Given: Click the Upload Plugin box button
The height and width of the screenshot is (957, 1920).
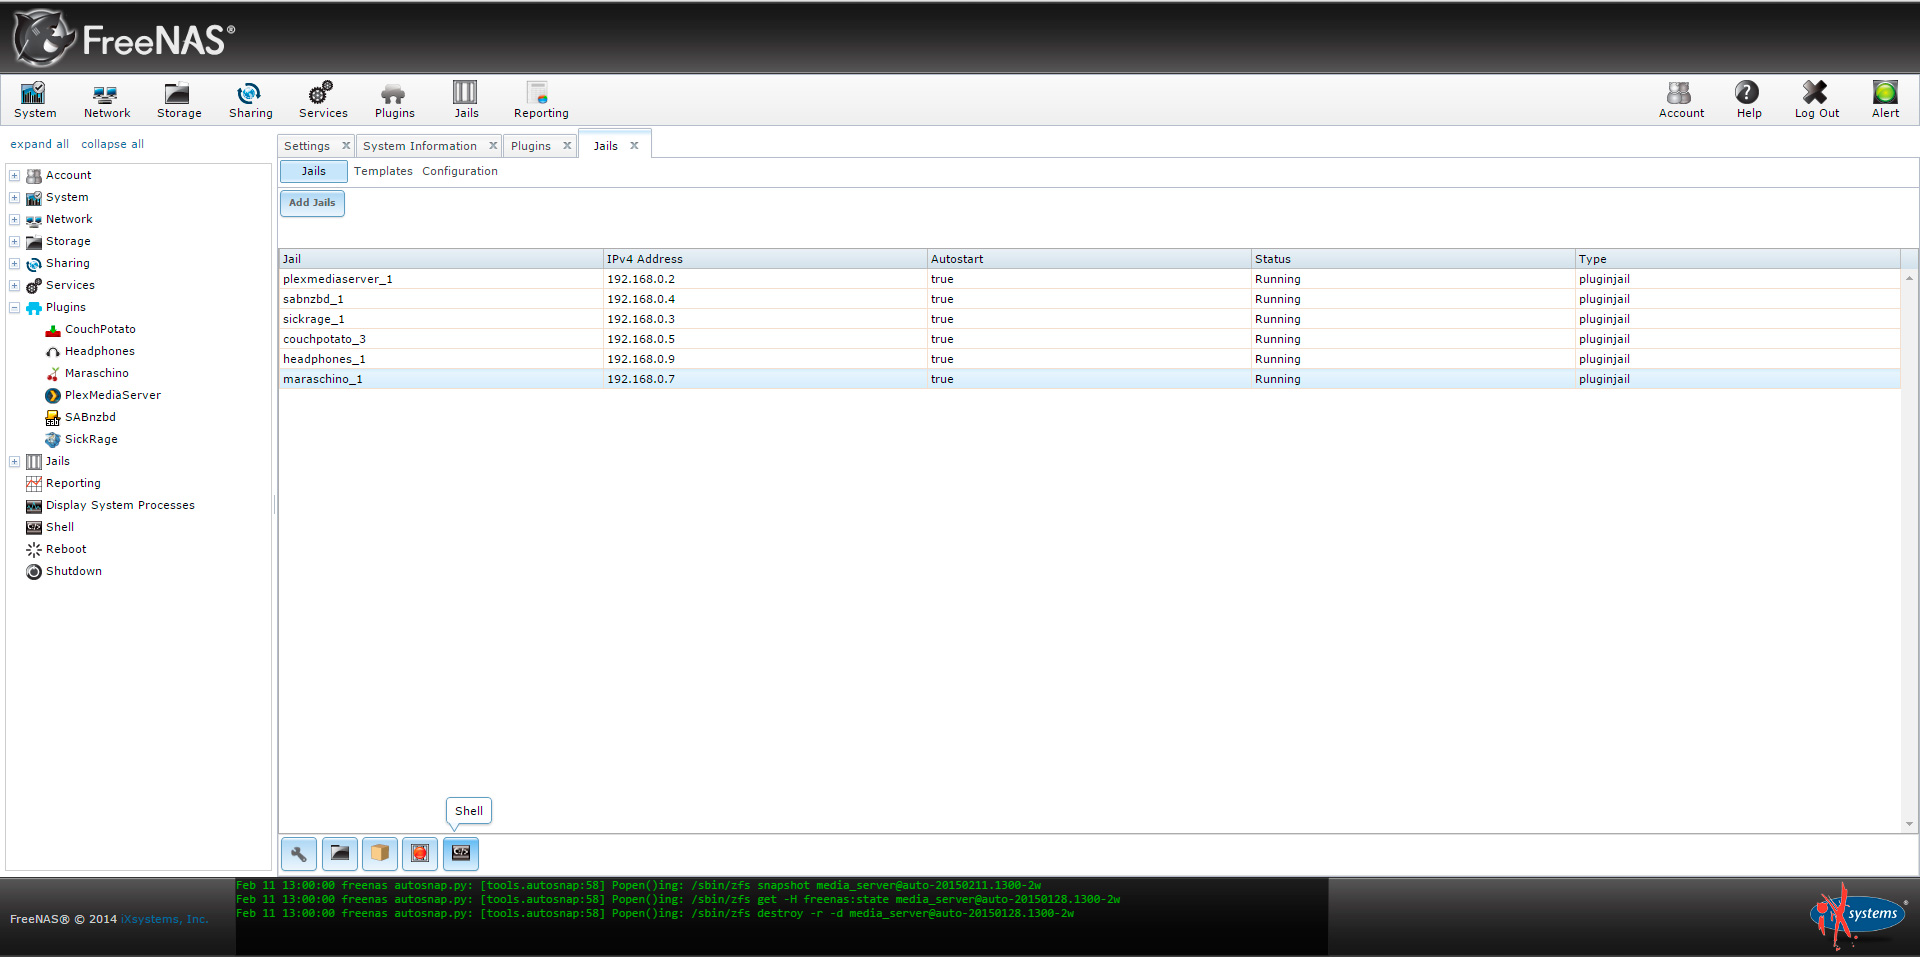Looking at the screenshot, I should tap(380, 854).
